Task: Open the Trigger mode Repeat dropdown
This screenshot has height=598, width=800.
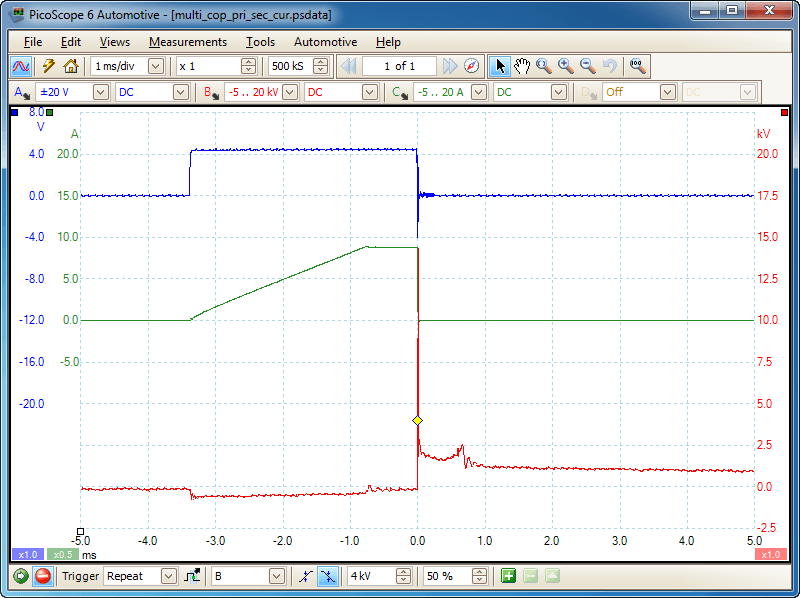Action: [x=168, y=576]
